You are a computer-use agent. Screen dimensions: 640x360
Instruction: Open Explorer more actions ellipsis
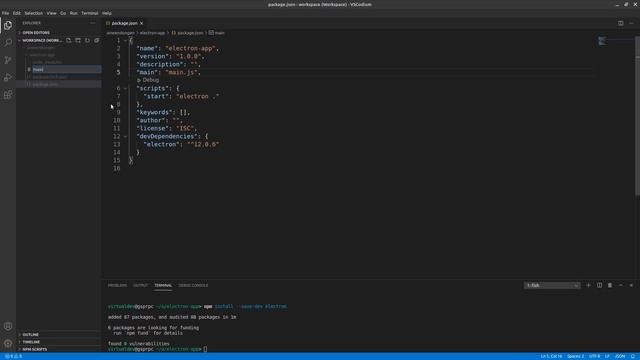(93, 23)
